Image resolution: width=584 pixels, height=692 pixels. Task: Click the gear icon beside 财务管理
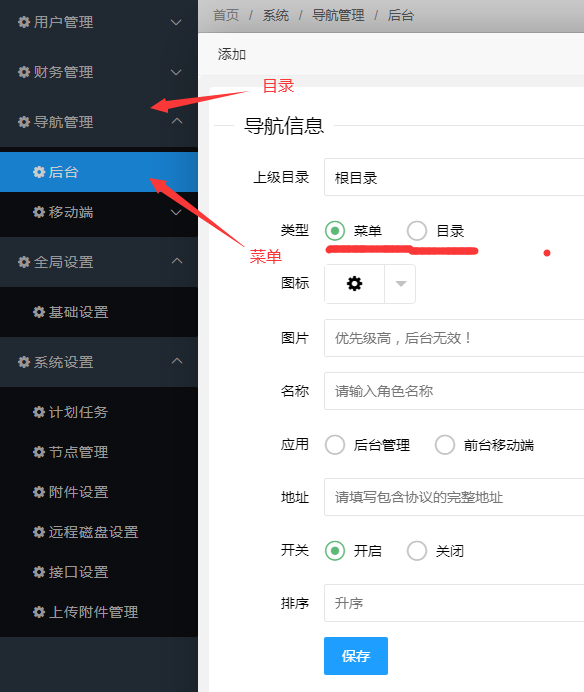[24, 72]
